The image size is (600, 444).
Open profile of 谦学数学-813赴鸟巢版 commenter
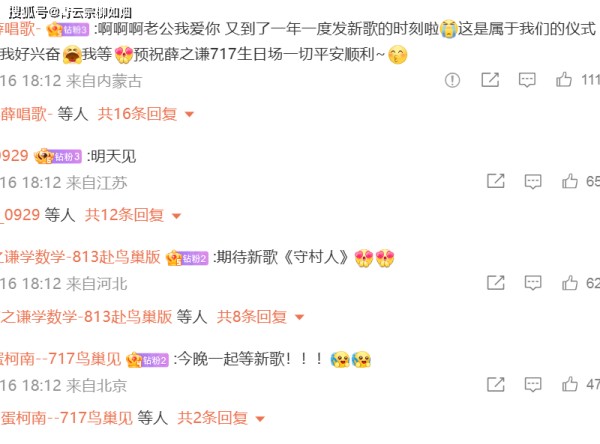point(80,257)
